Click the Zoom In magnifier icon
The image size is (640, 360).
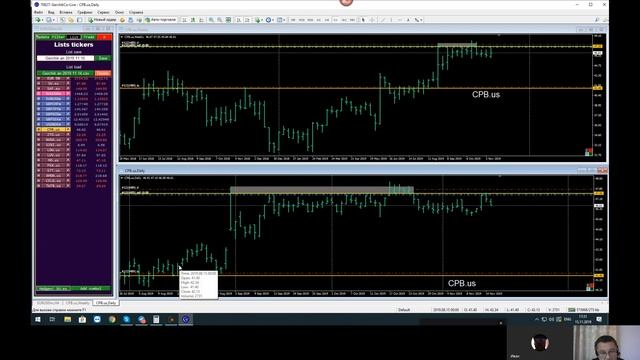211,20
